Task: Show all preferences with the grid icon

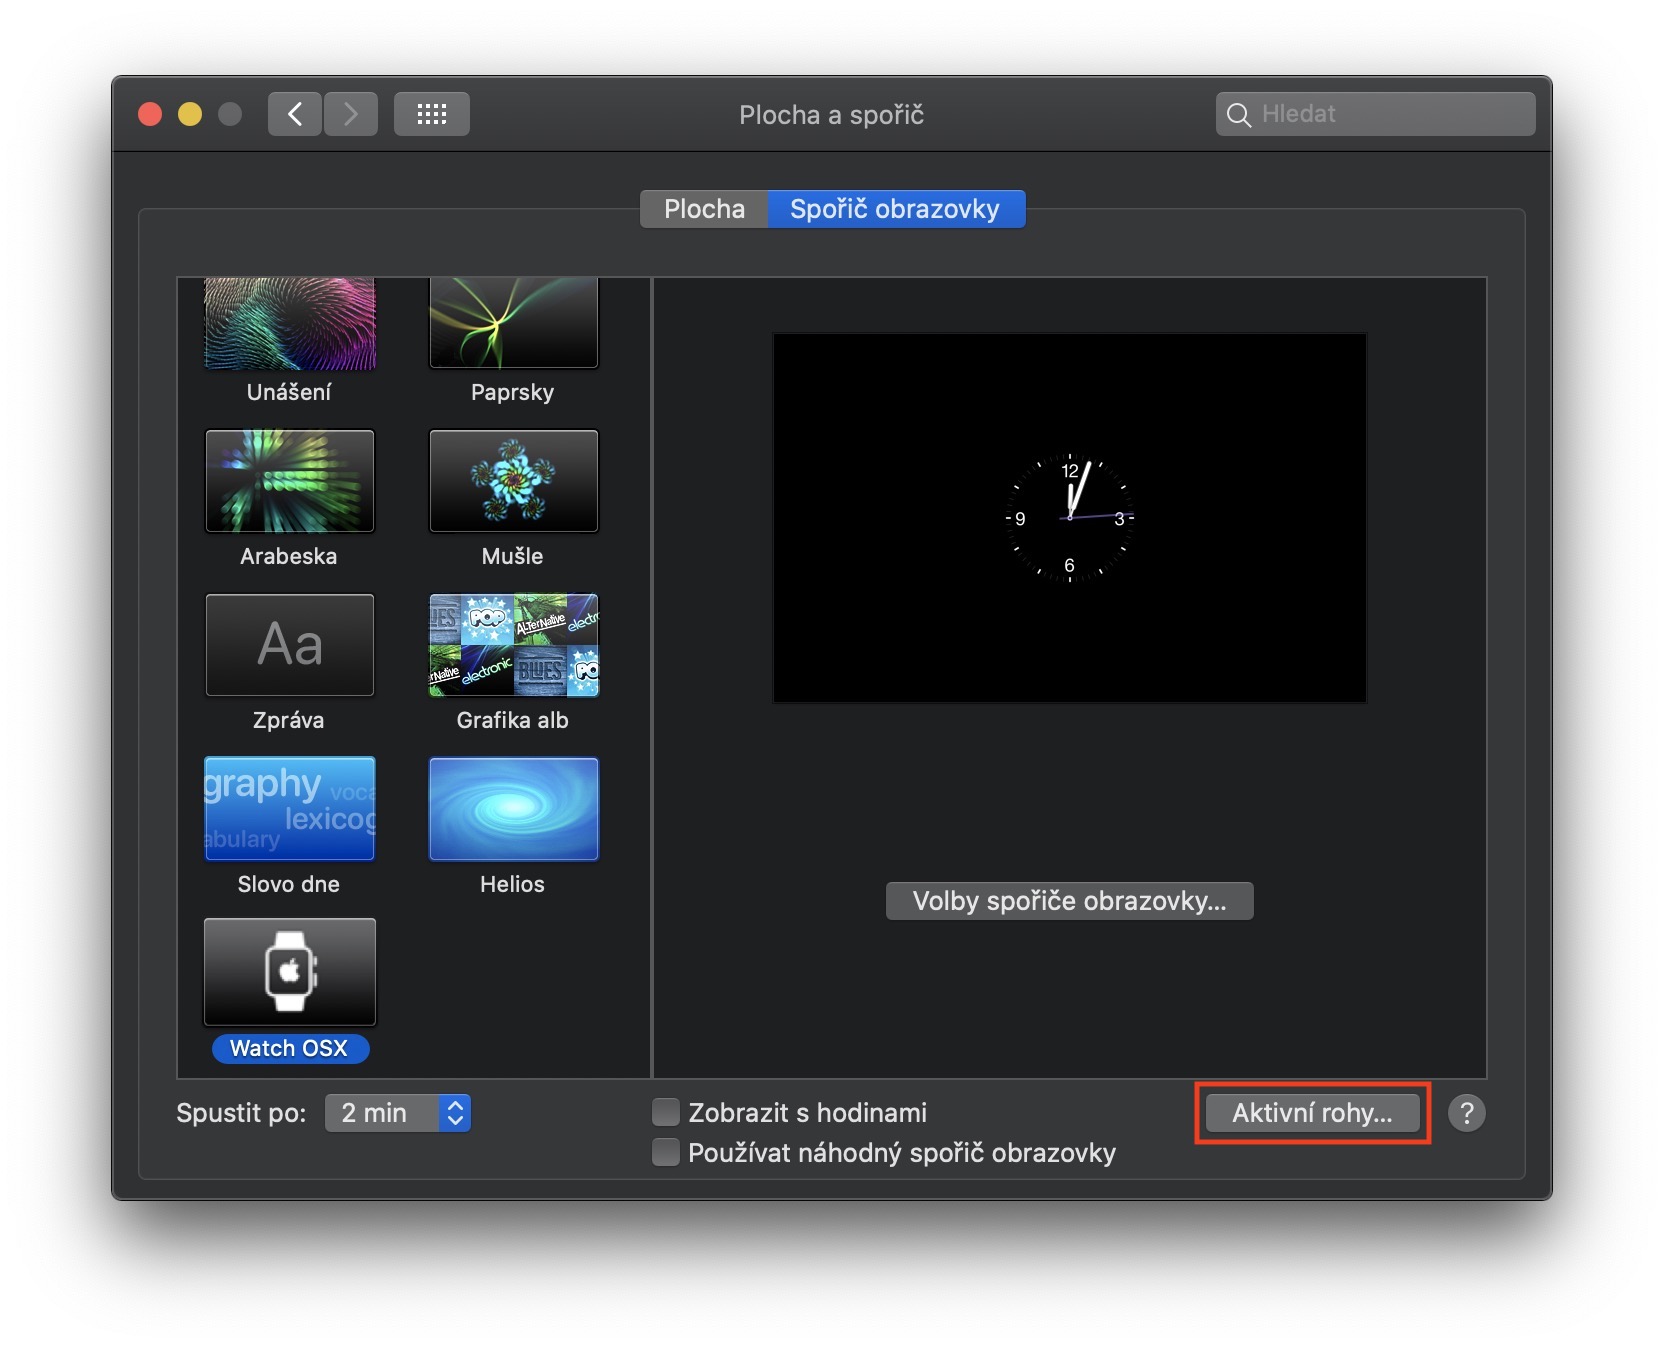Action: [432, 114]
